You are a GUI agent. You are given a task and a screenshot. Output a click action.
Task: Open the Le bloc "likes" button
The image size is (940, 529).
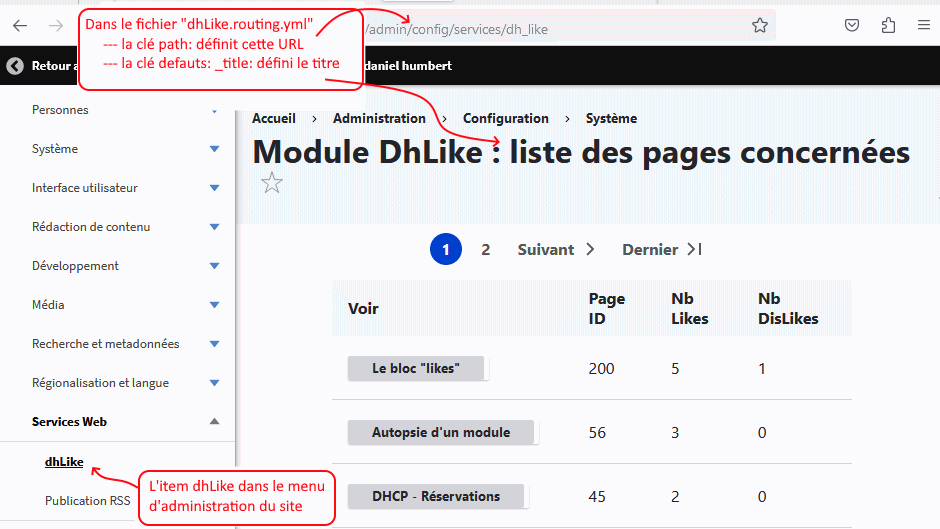pyautogui.click(x=415, y=368)
